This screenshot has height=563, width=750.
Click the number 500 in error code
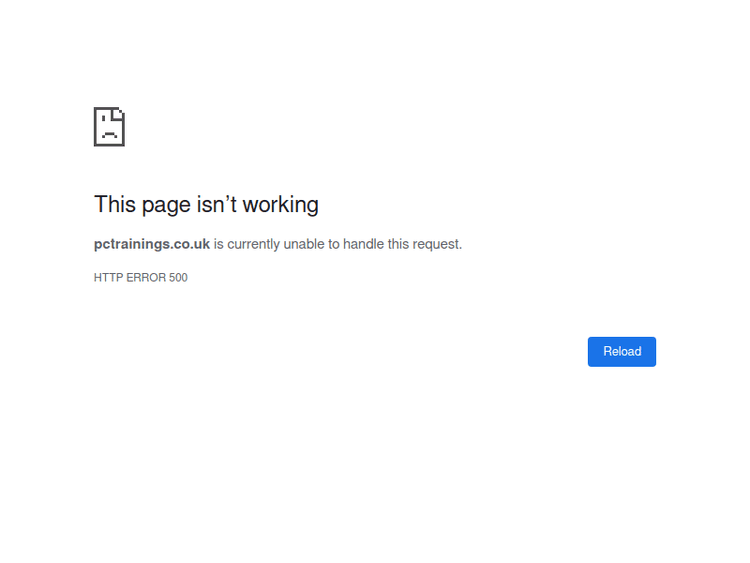(178, 278)
